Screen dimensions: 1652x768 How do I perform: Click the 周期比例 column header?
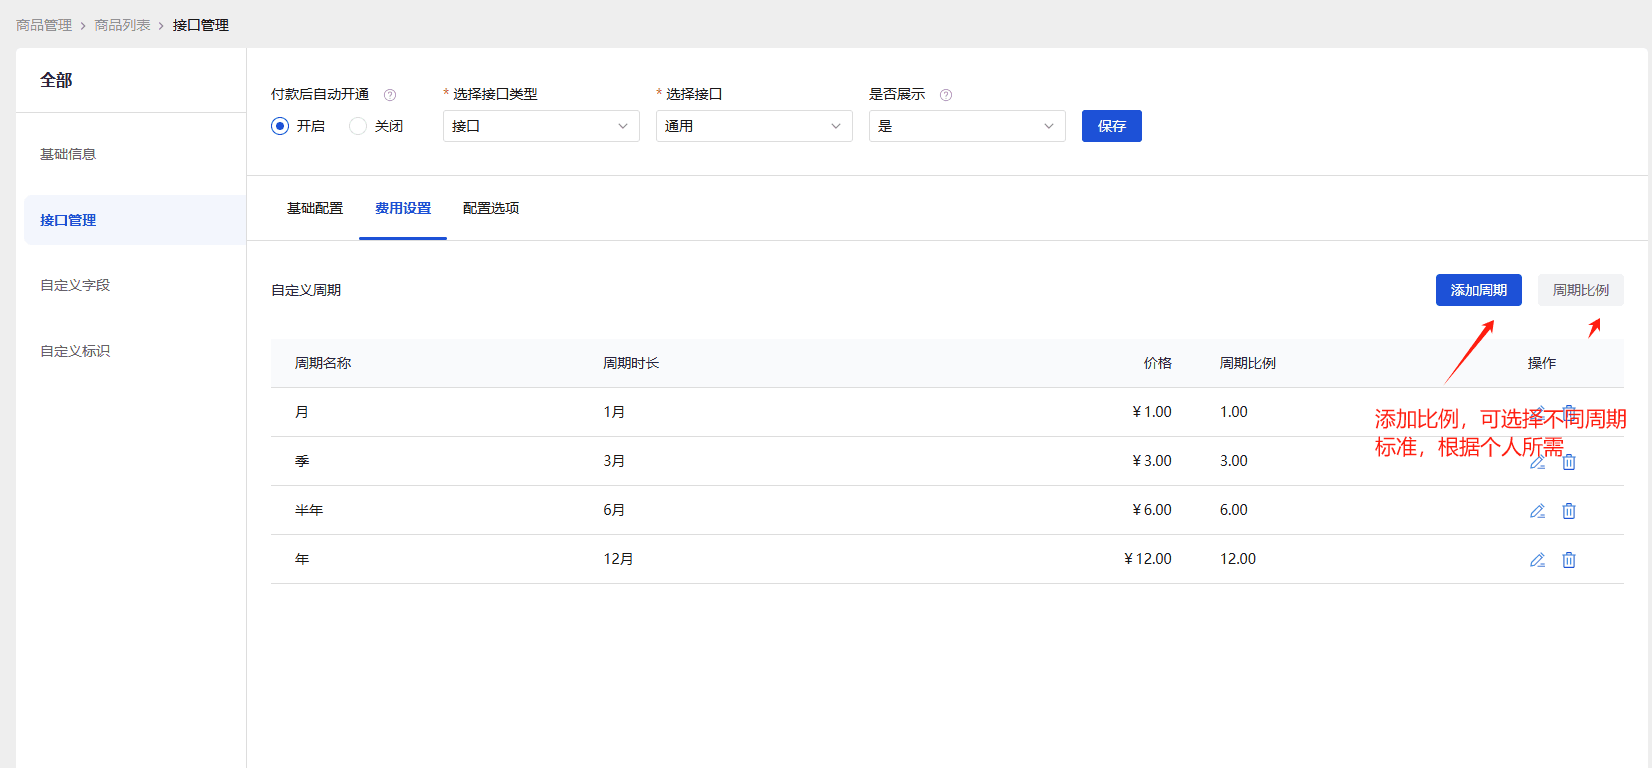point(1248,363)
